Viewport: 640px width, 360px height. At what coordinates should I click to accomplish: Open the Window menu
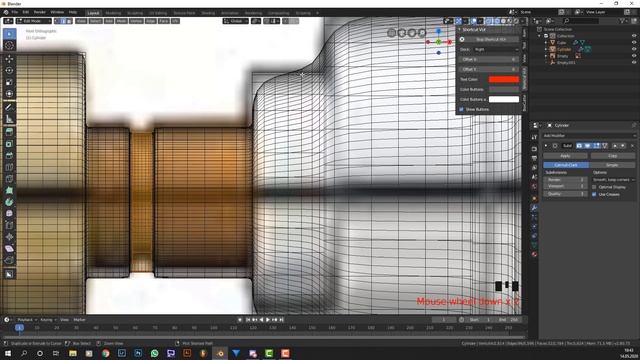click(x=57, y=12)
